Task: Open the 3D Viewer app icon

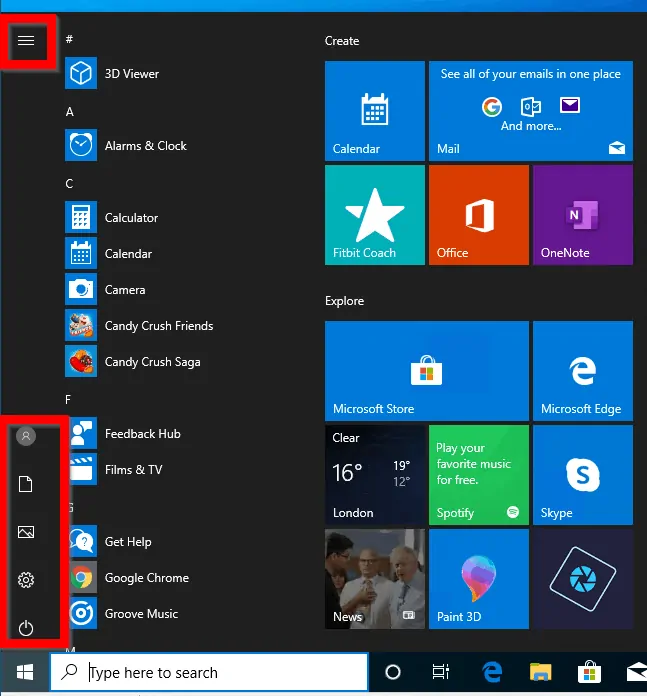Action: (x=81, y=73)
